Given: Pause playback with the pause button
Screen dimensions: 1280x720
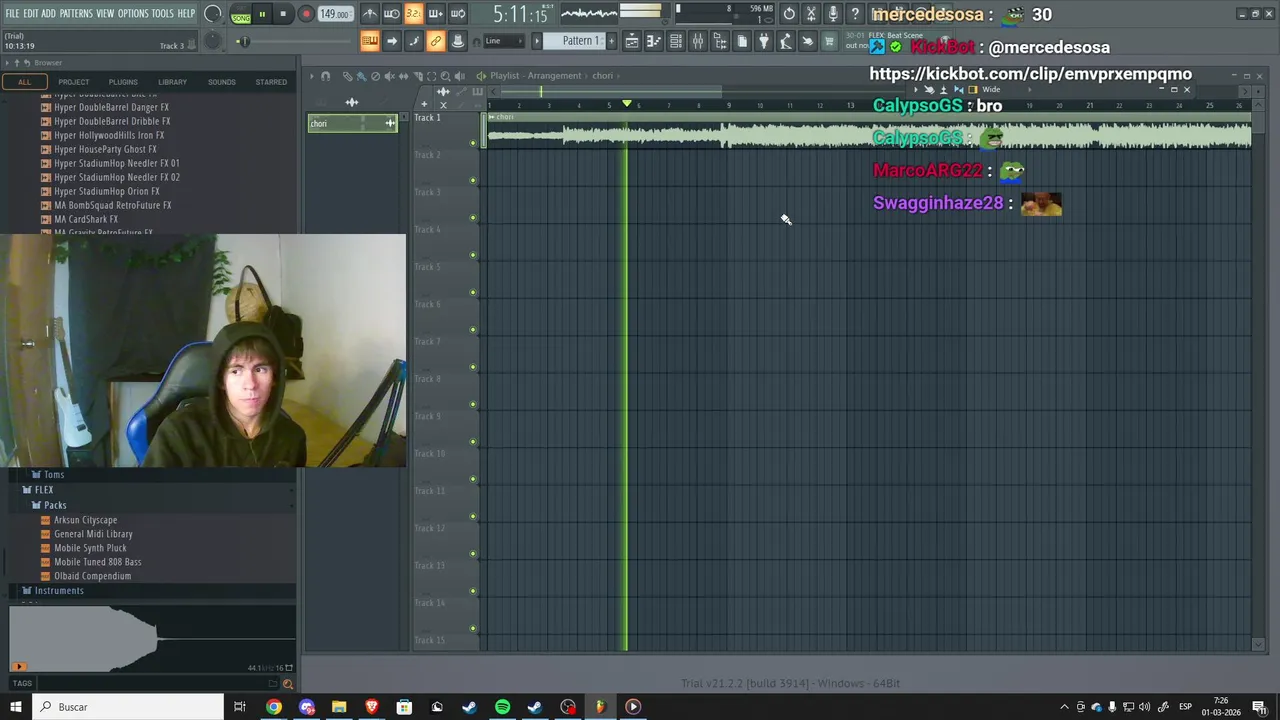Looking at the screenshot, I should [262, 14].
